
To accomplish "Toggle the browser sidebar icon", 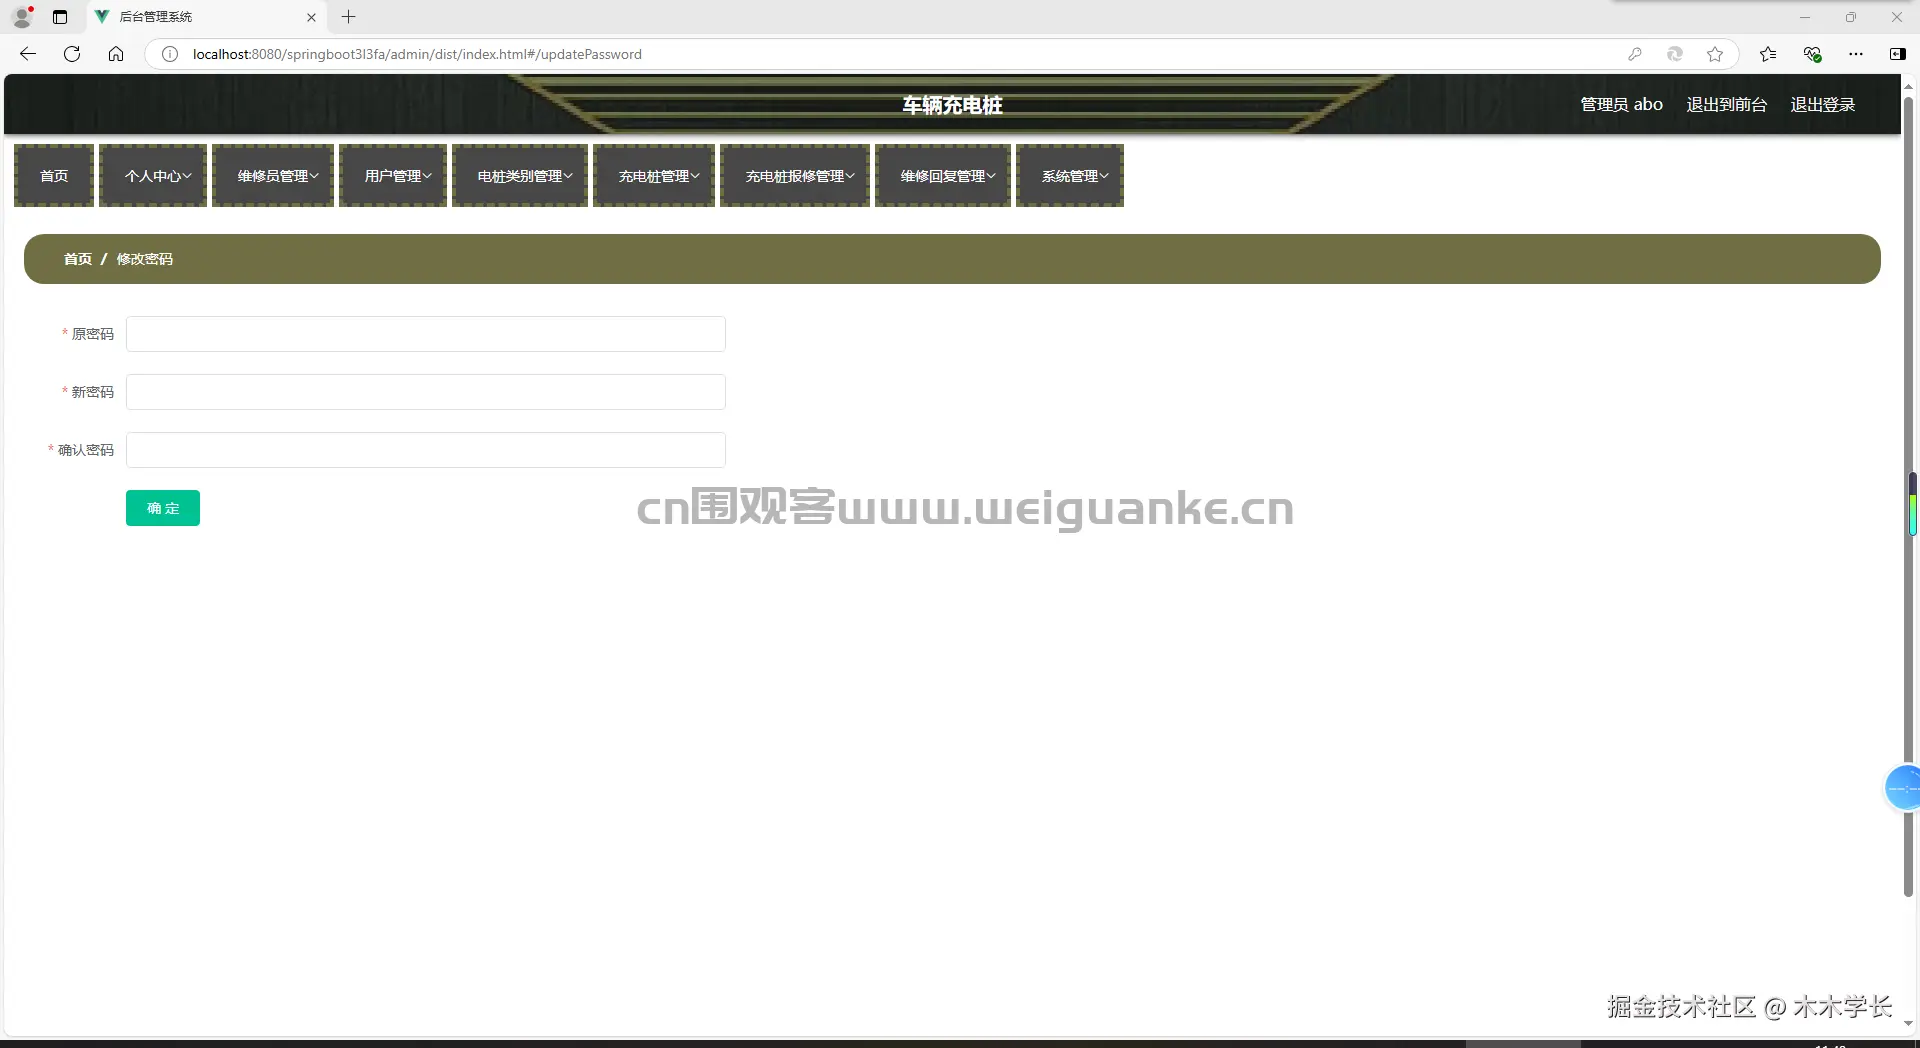I will click(1898, 54).
